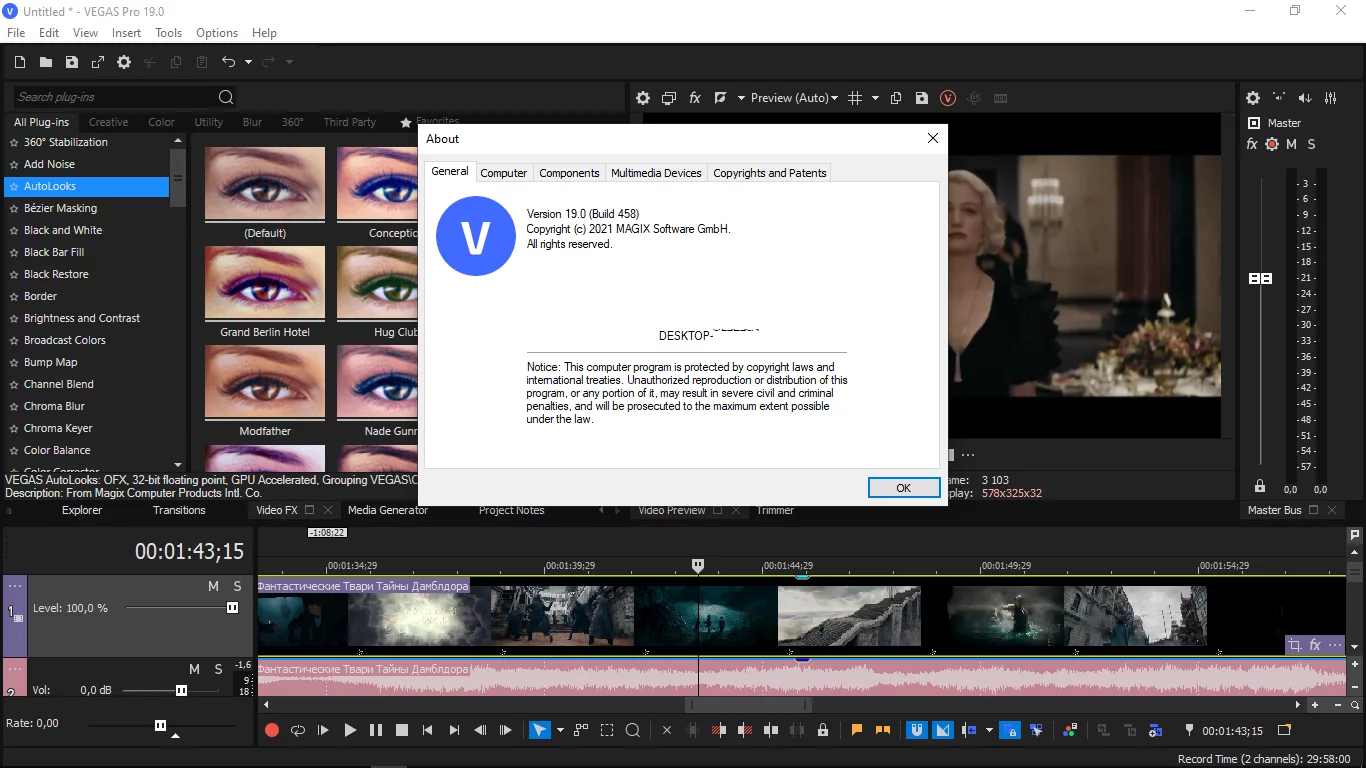Show the Favorites plug-in category
This screenshot has width=1366, height=768.
(x=429, y=122)
